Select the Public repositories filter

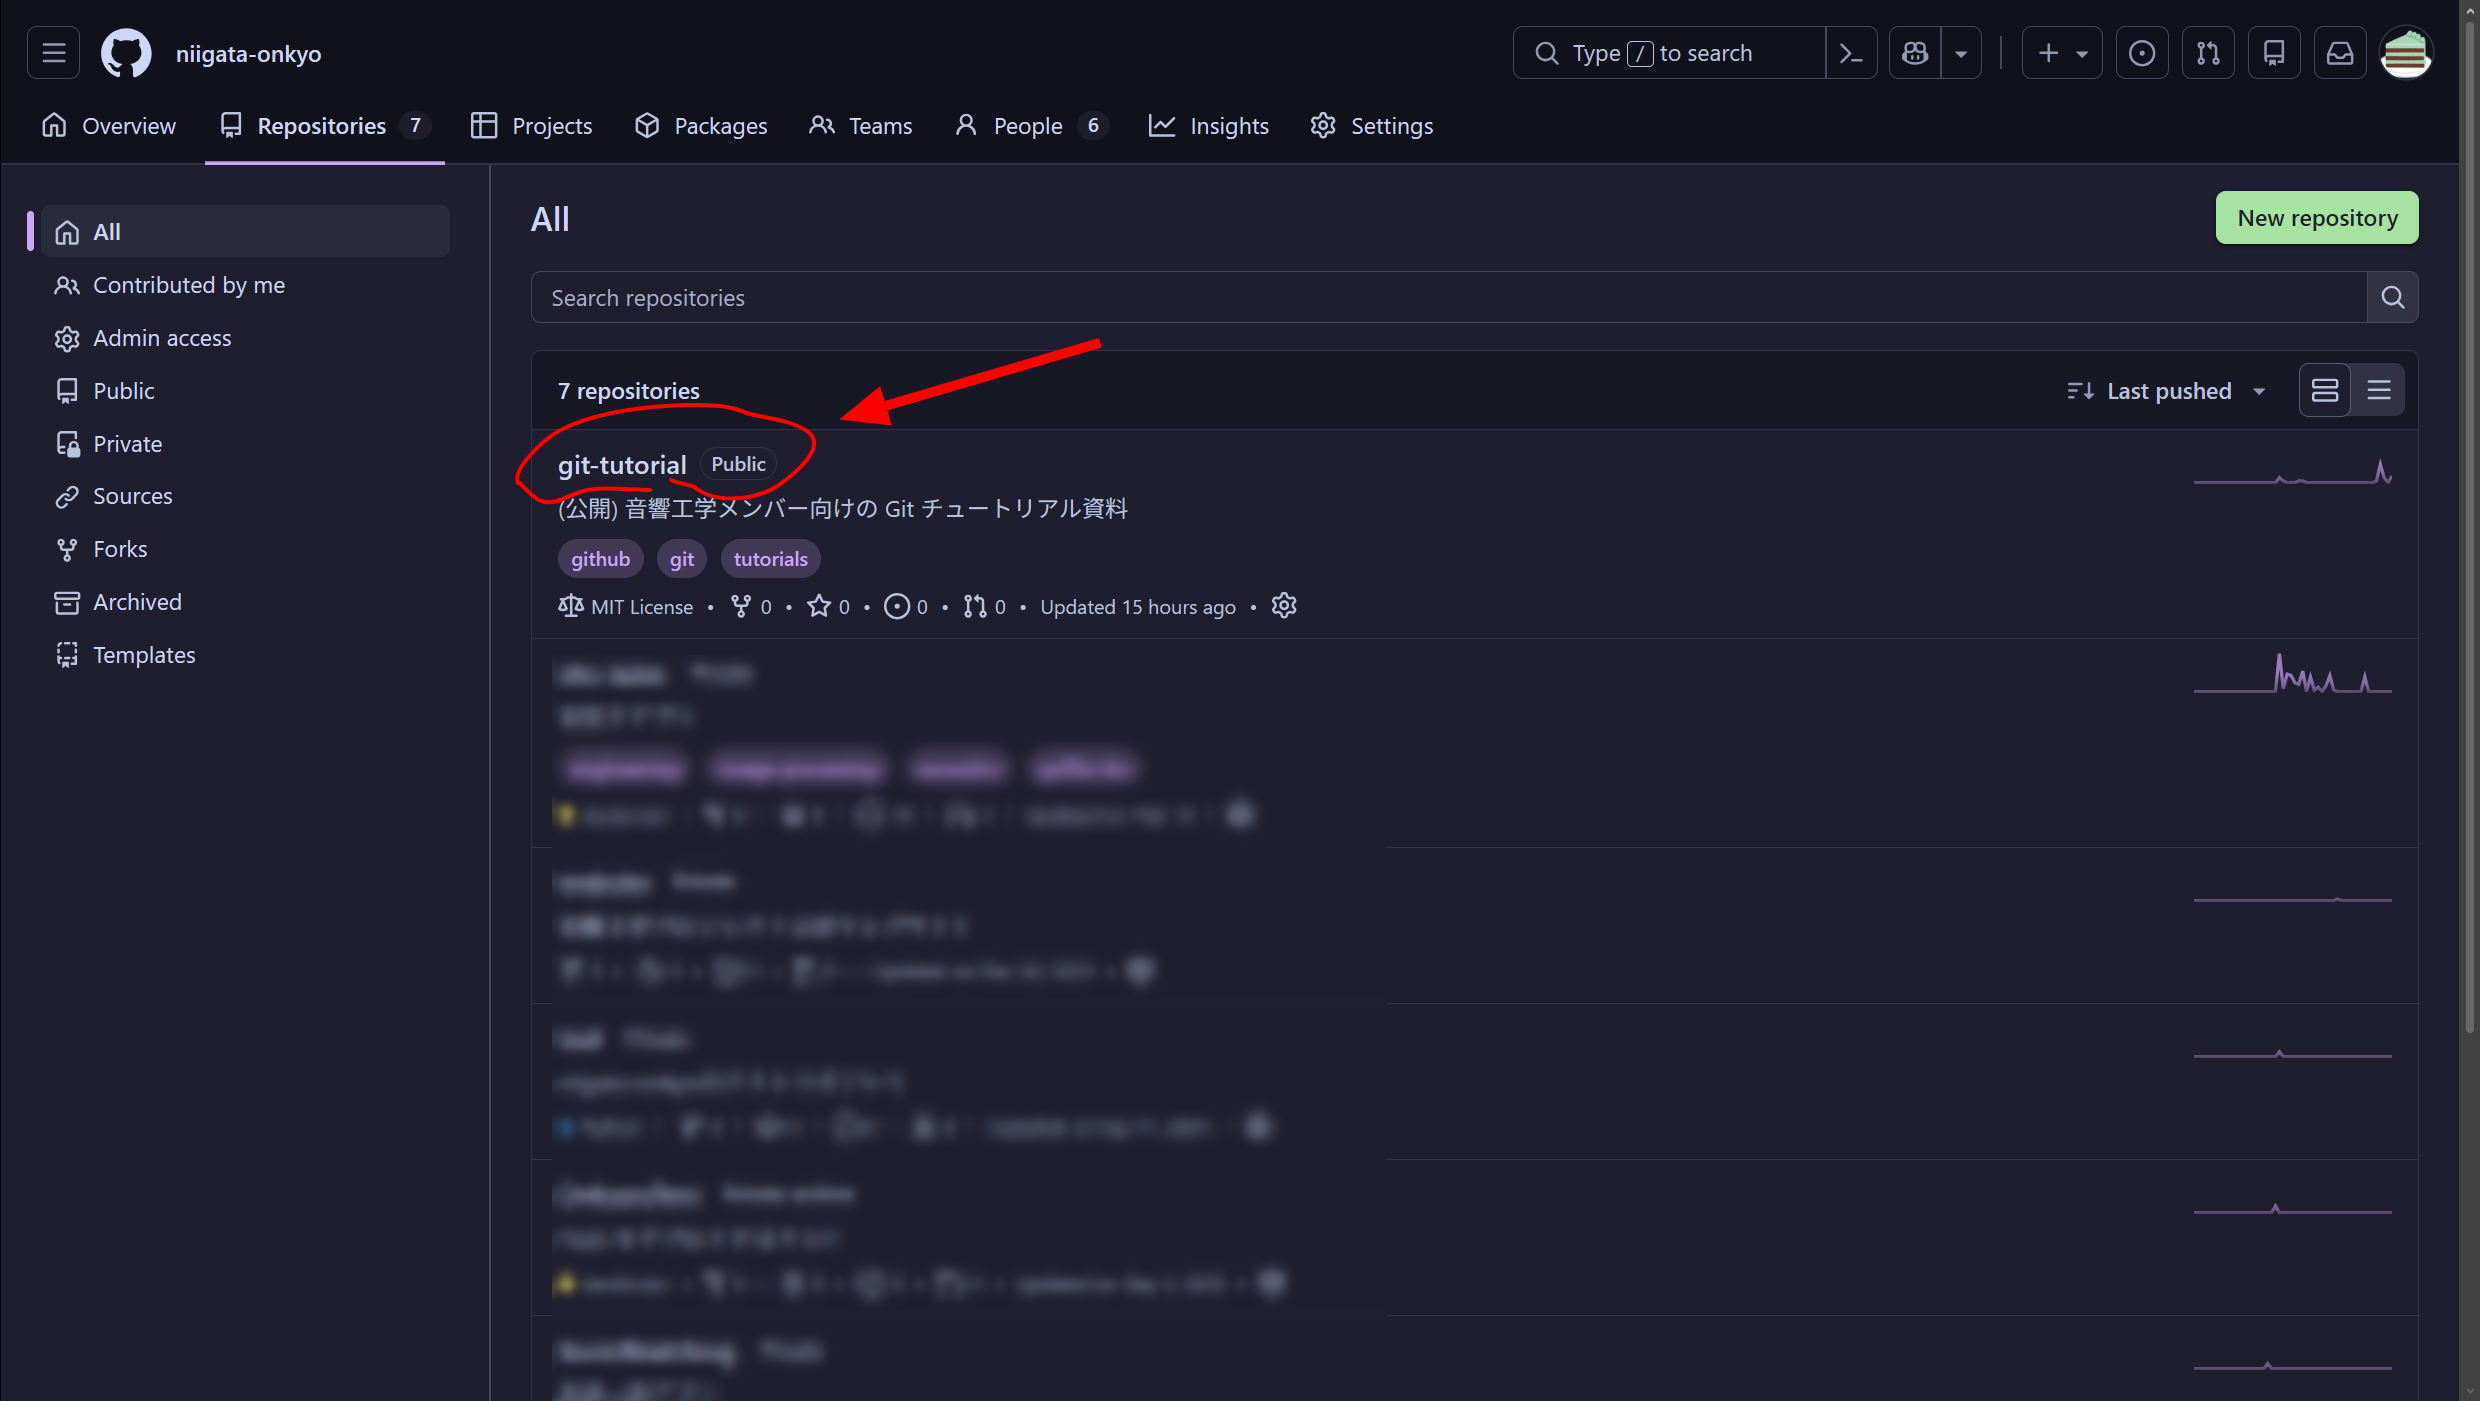(245, 391)
